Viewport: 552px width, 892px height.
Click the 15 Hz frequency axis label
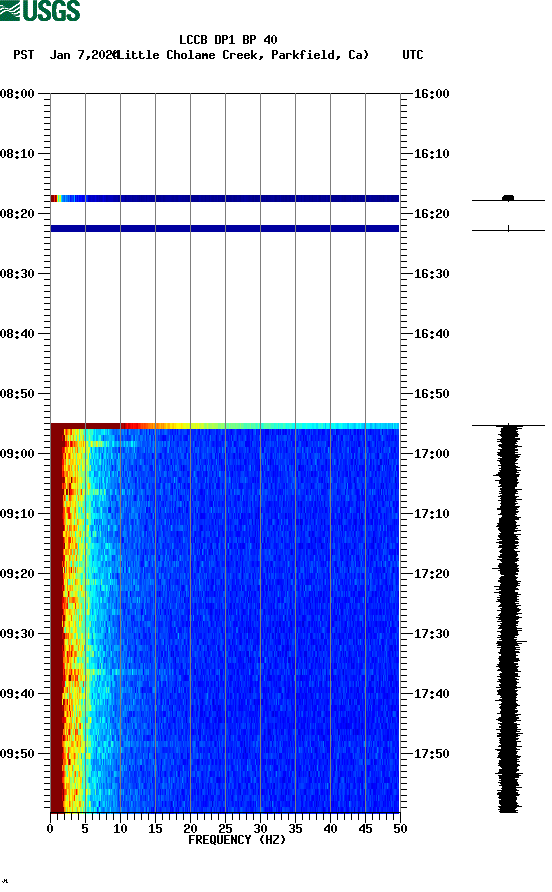coord(155,829)
